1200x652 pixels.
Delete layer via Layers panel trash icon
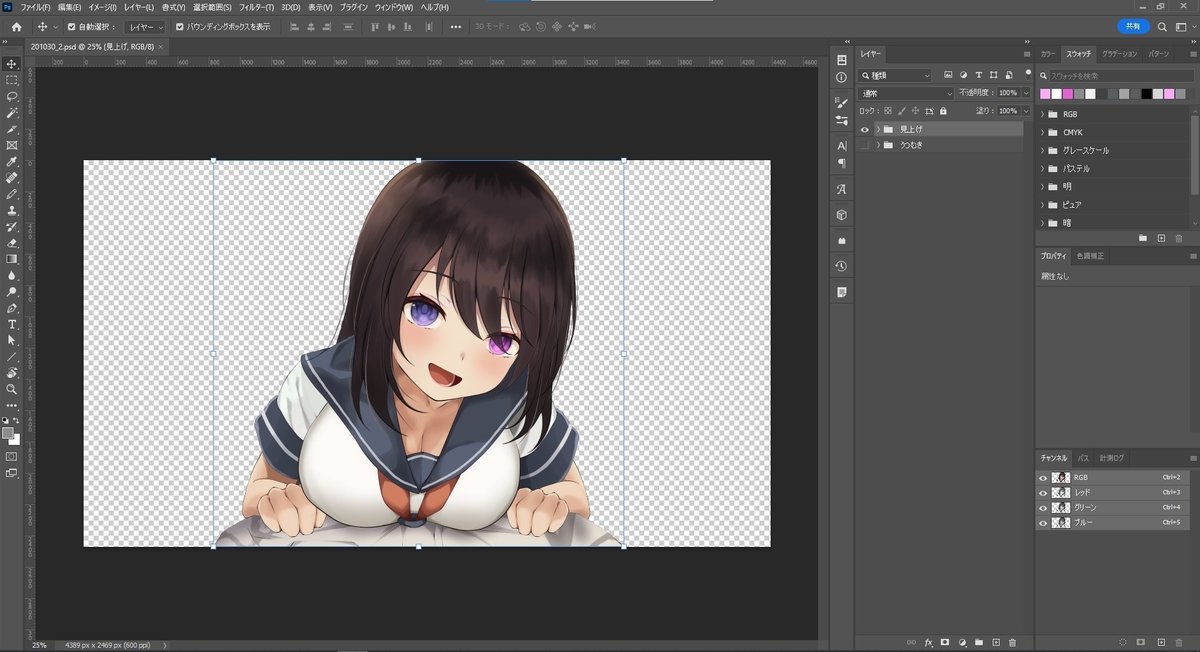coord(1012,641)
